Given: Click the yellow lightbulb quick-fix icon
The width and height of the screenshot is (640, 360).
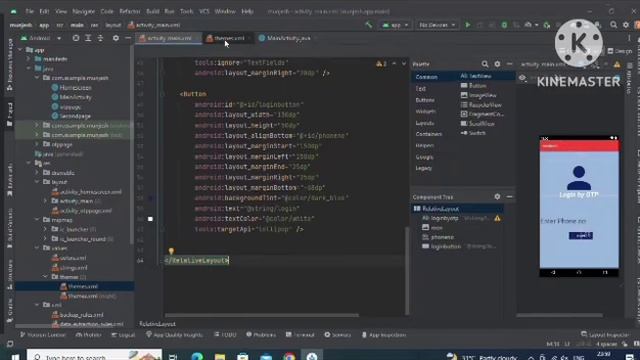Looking at the screenshot, I should [171, 251].
